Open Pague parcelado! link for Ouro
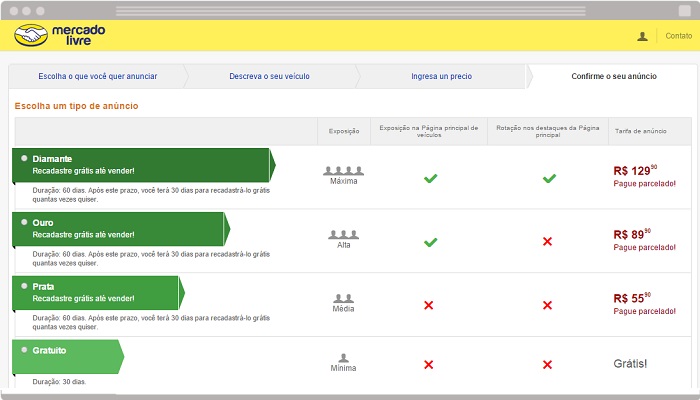 coord(645,247)
